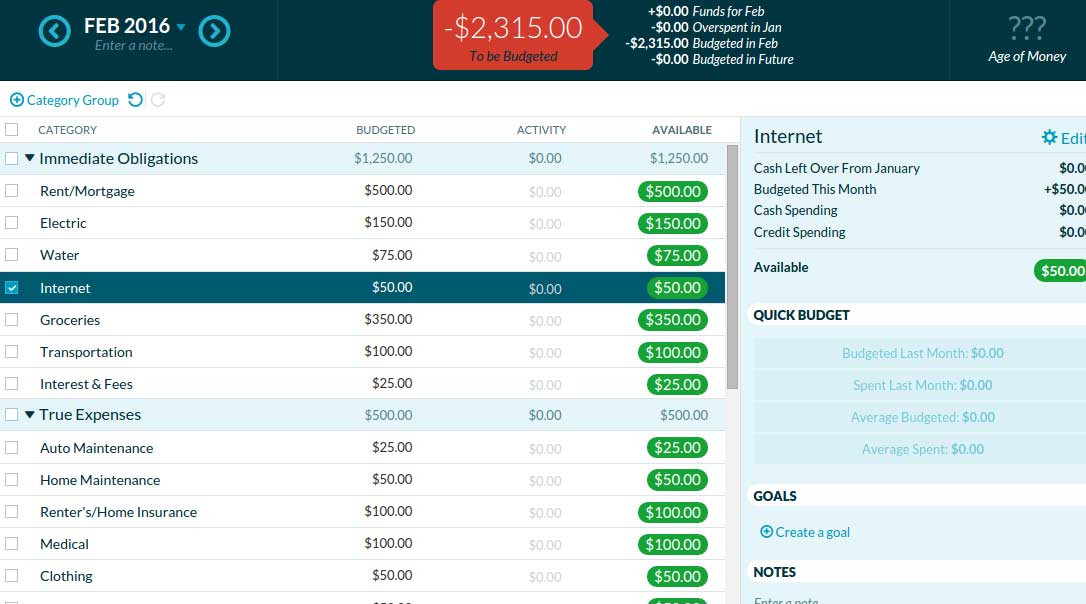The image size is (1086, 604).
Task: Uncheck the Internet category checkbox
Action: 12,288
